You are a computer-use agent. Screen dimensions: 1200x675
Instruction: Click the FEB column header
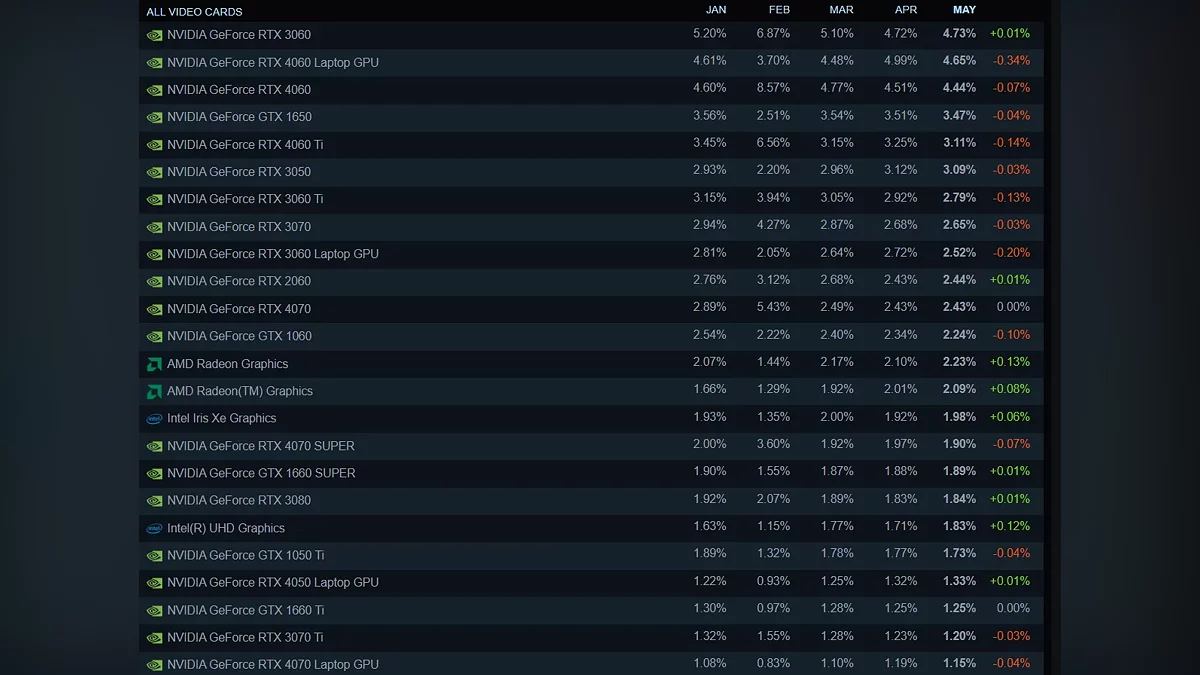pyautogui.click(x=779, y=10)
